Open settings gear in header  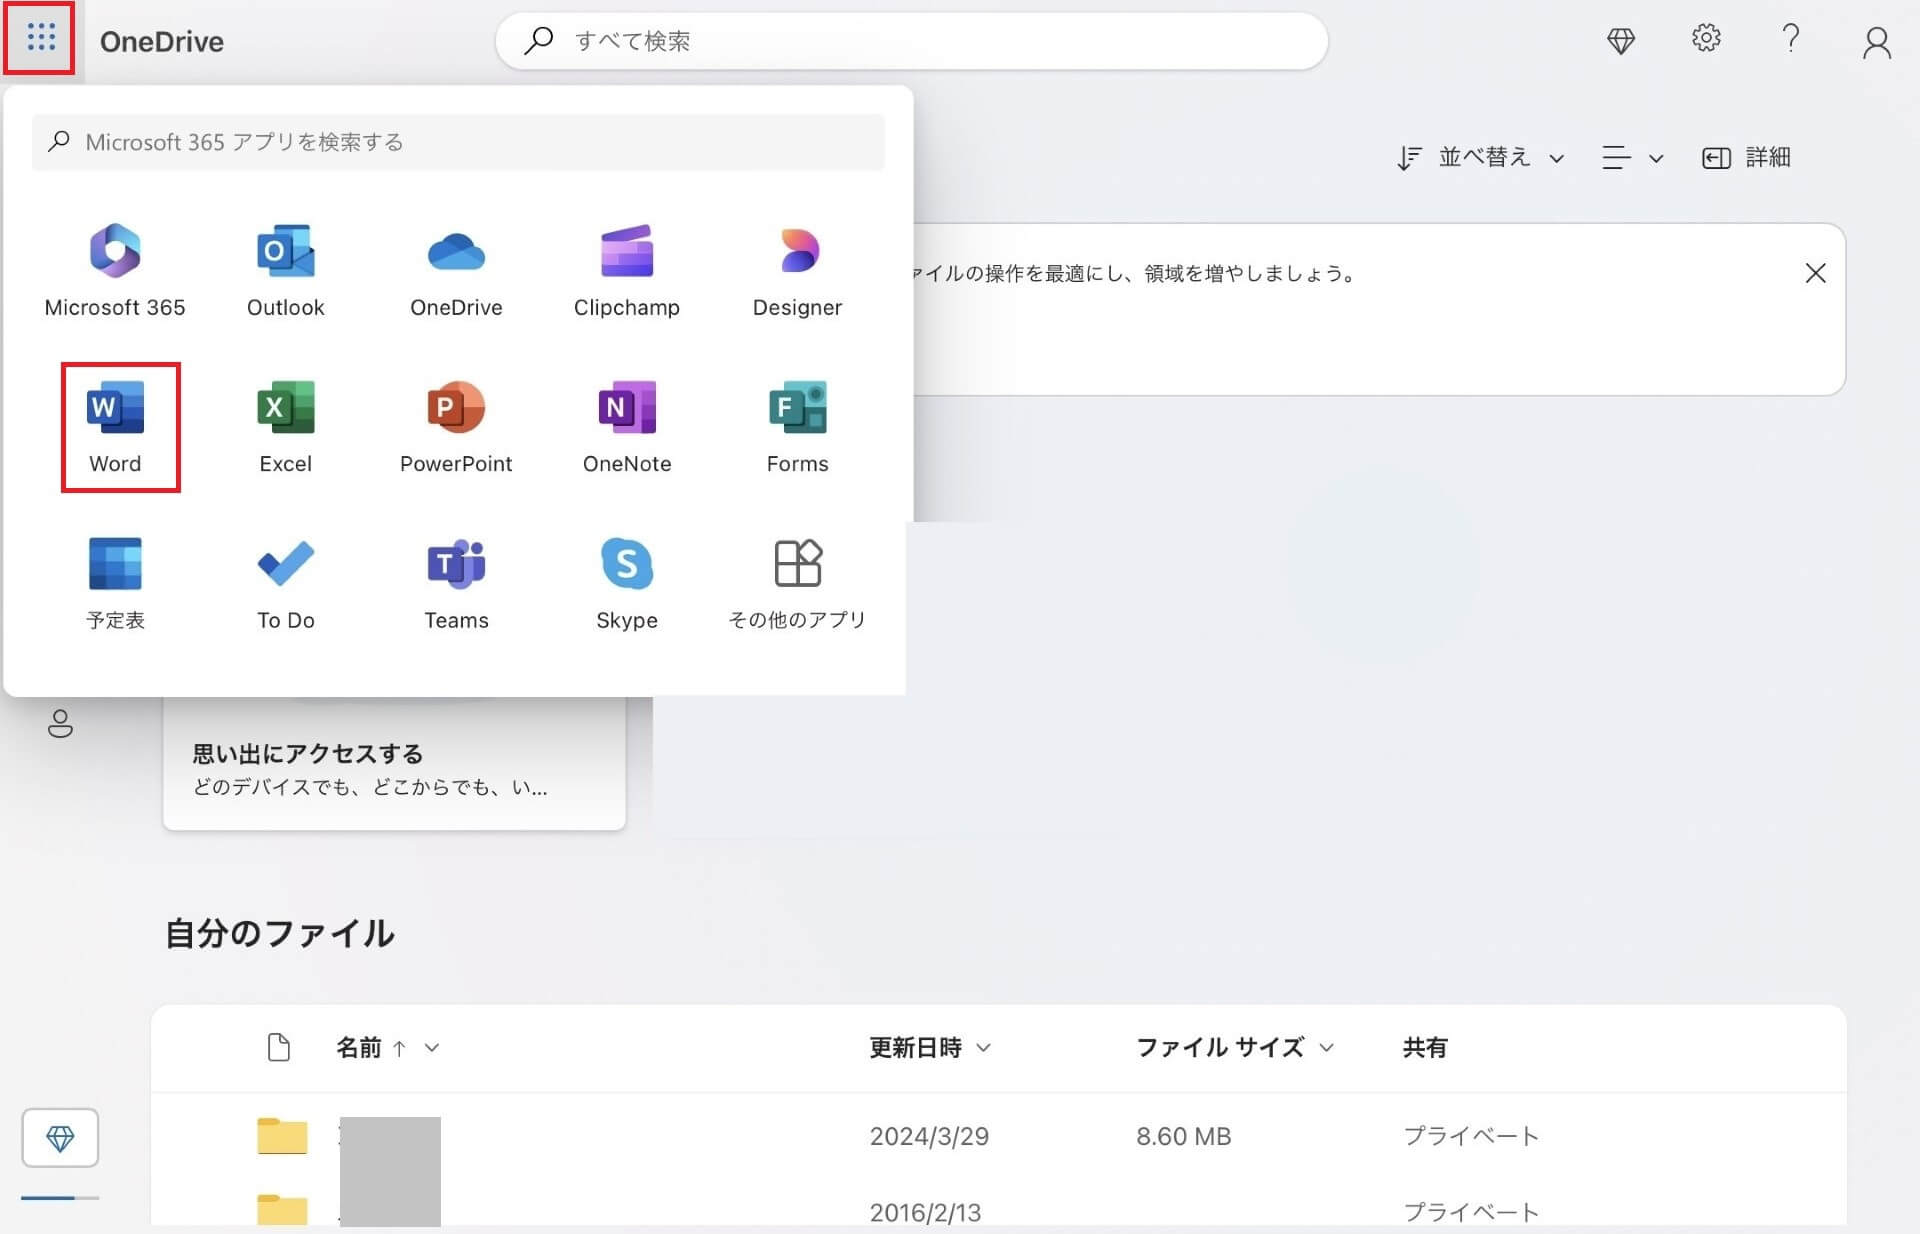[1706, 38]
